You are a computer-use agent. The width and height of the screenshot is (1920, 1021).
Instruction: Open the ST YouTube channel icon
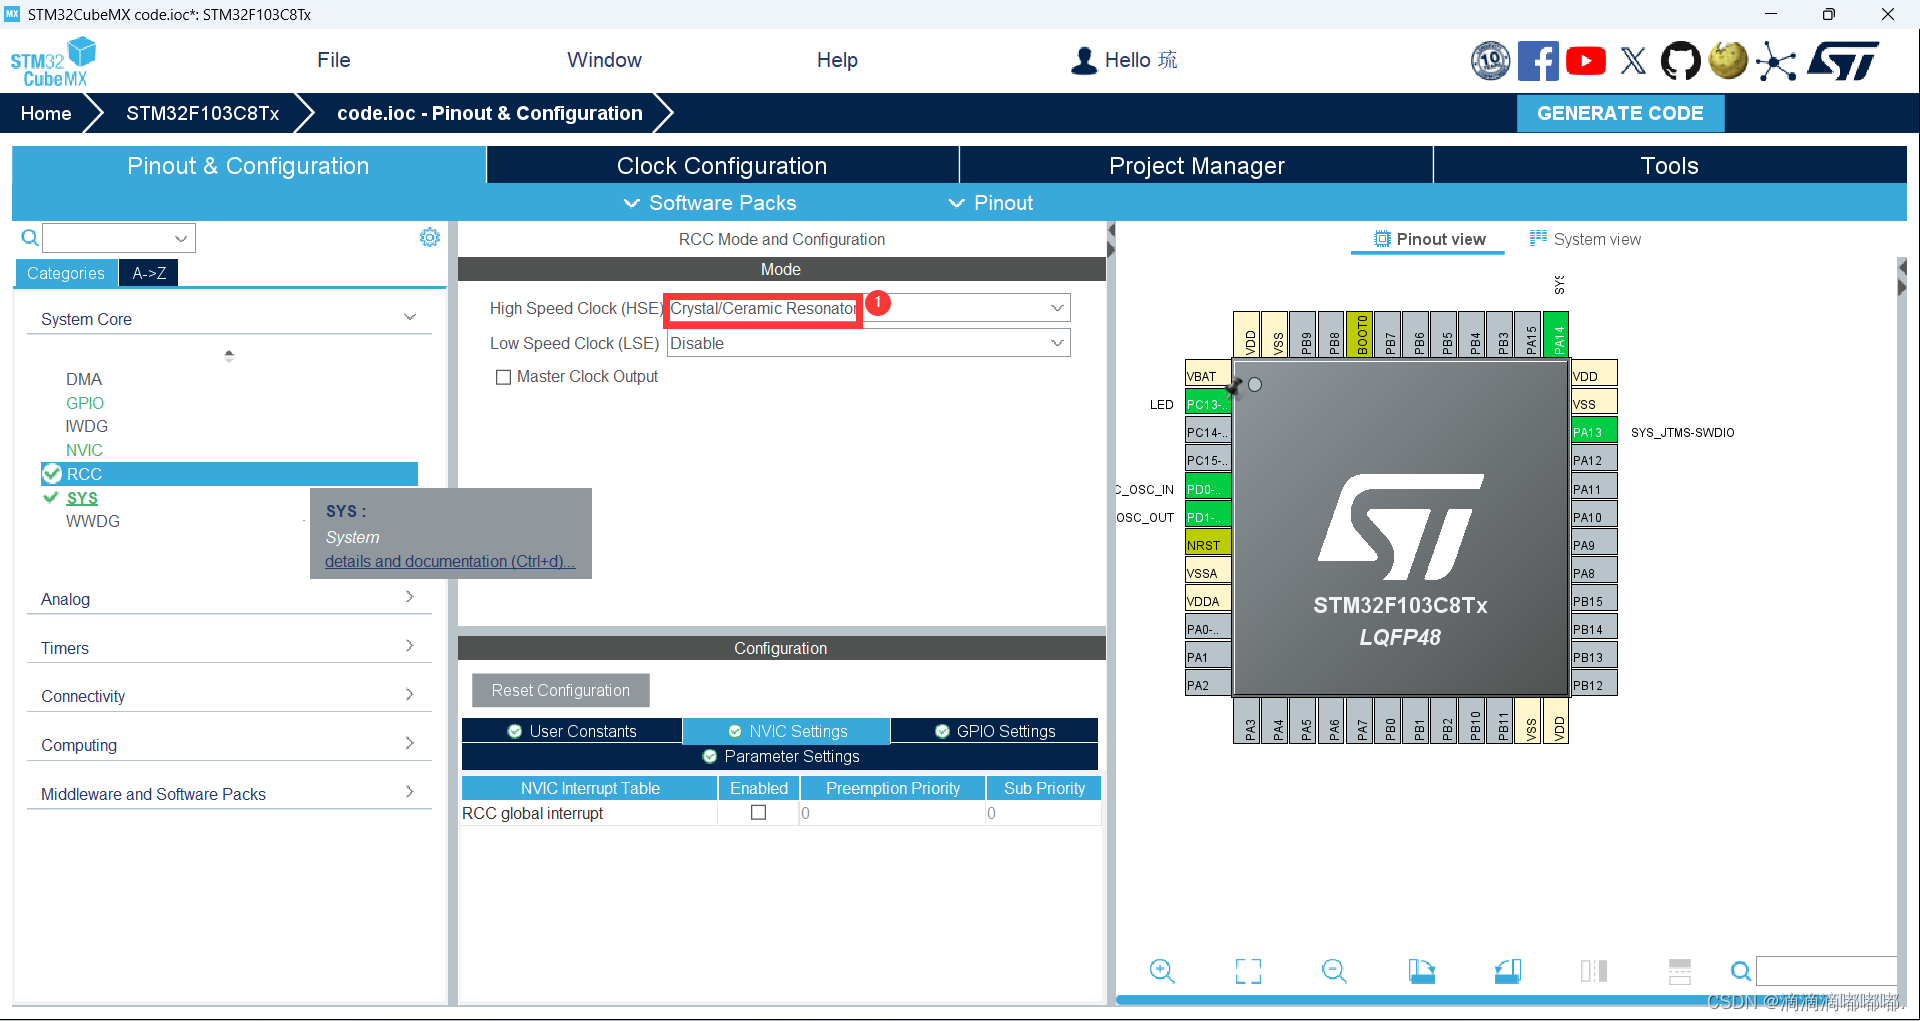click(x=1586, y=61)
